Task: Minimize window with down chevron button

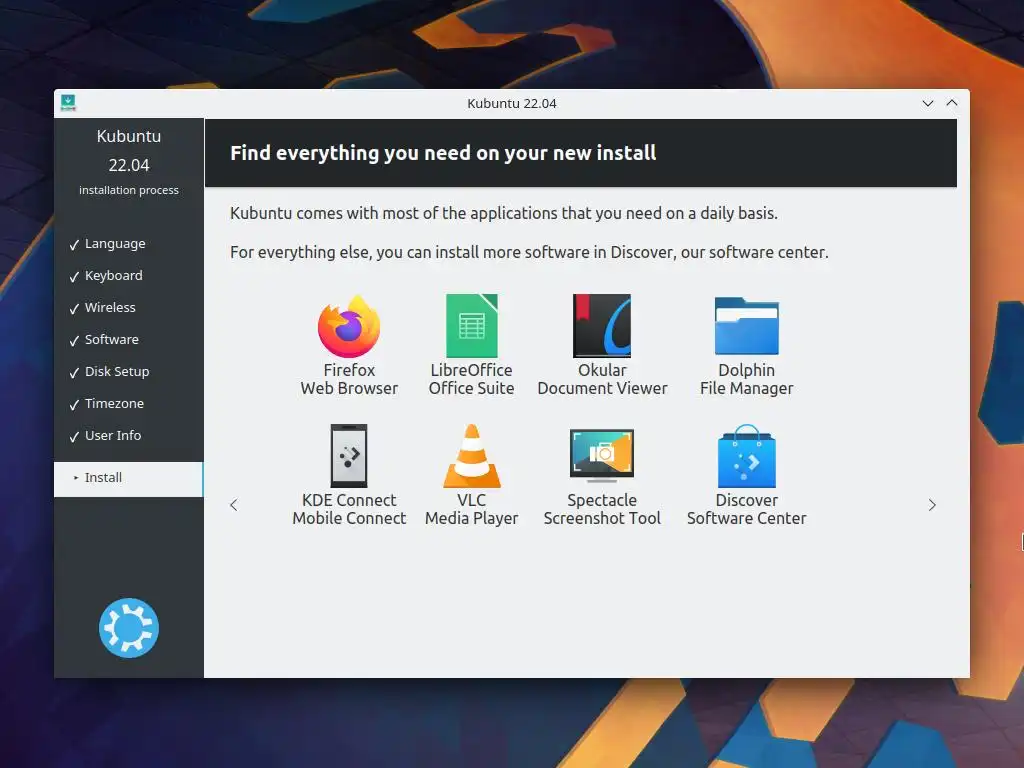Action: tap(927, 103)
